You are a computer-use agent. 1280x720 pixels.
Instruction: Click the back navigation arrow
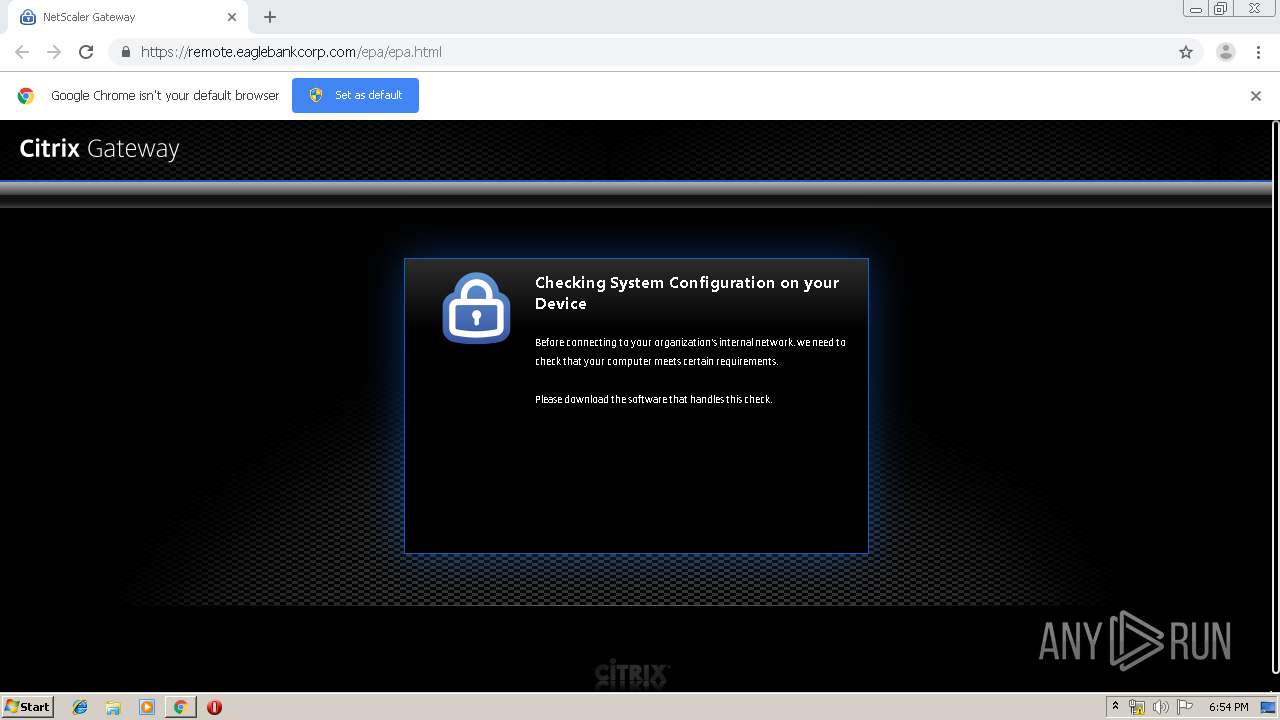22,52
